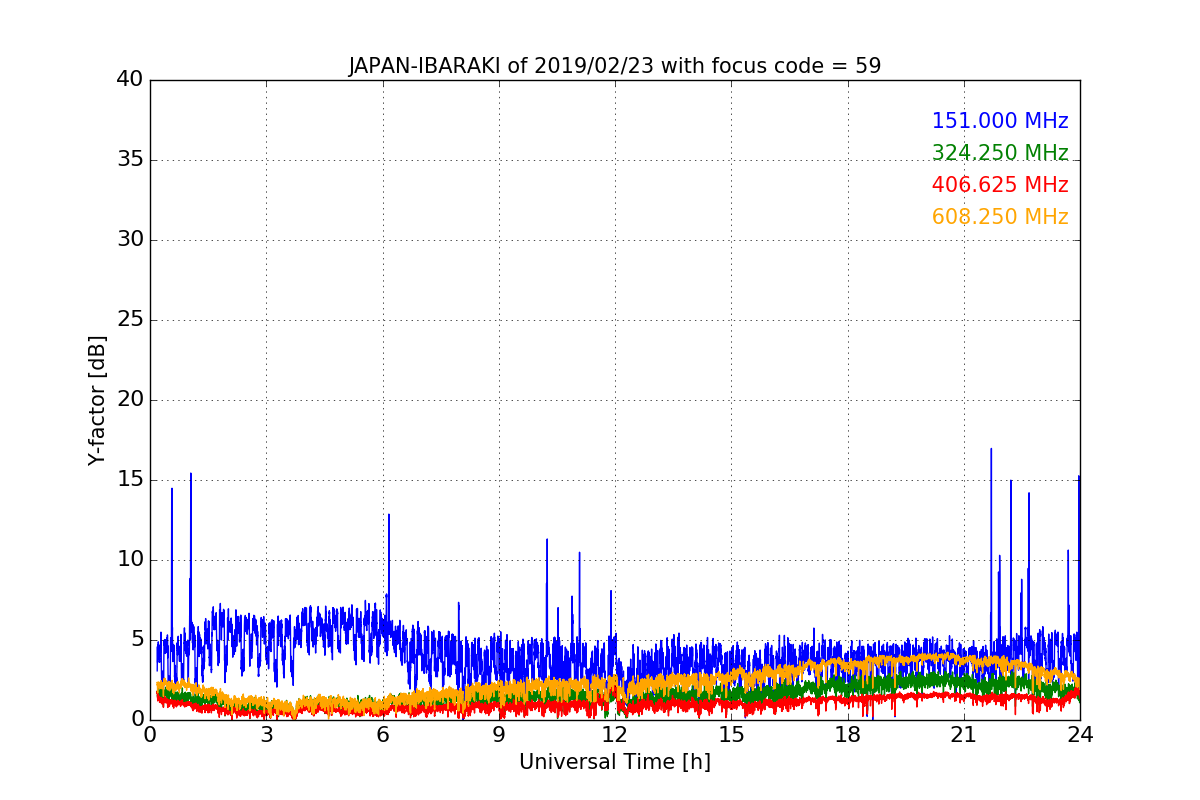1200x800 pixels.
Task: Click the Y-factor [dB] axis label
Action: [97, 400]
